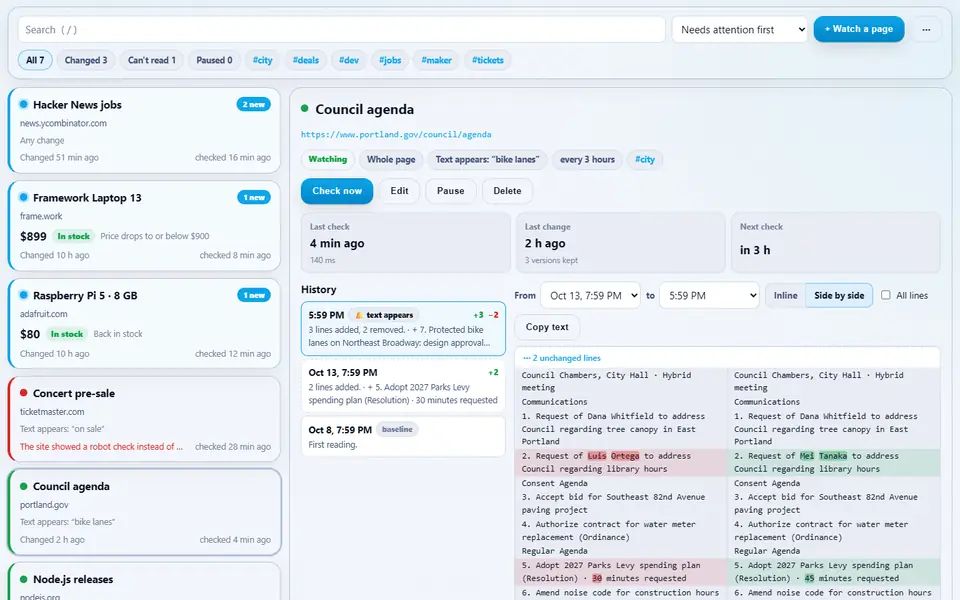The height and width of the screenshot is (600, 960).
Task: Filter list by the Changed 3 tab
Action: (x=86, y=60)
